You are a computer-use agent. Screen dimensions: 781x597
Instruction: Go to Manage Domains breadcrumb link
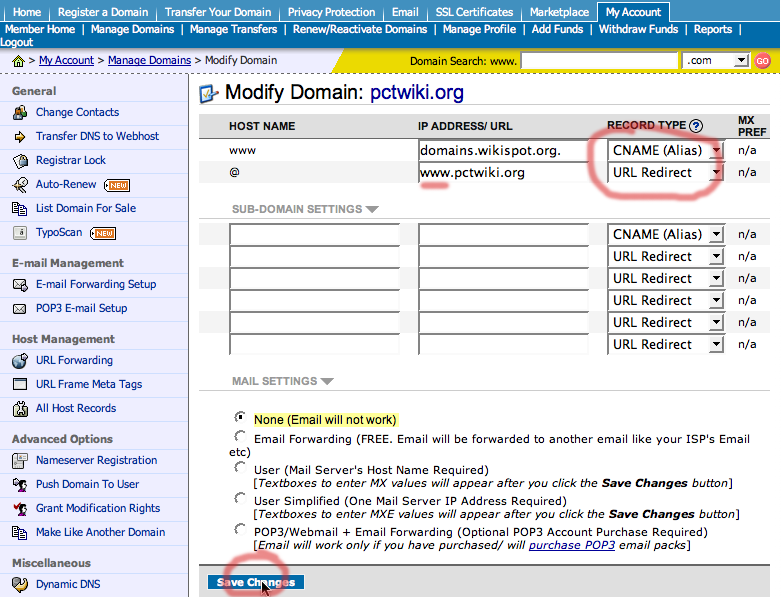point(149,60)
